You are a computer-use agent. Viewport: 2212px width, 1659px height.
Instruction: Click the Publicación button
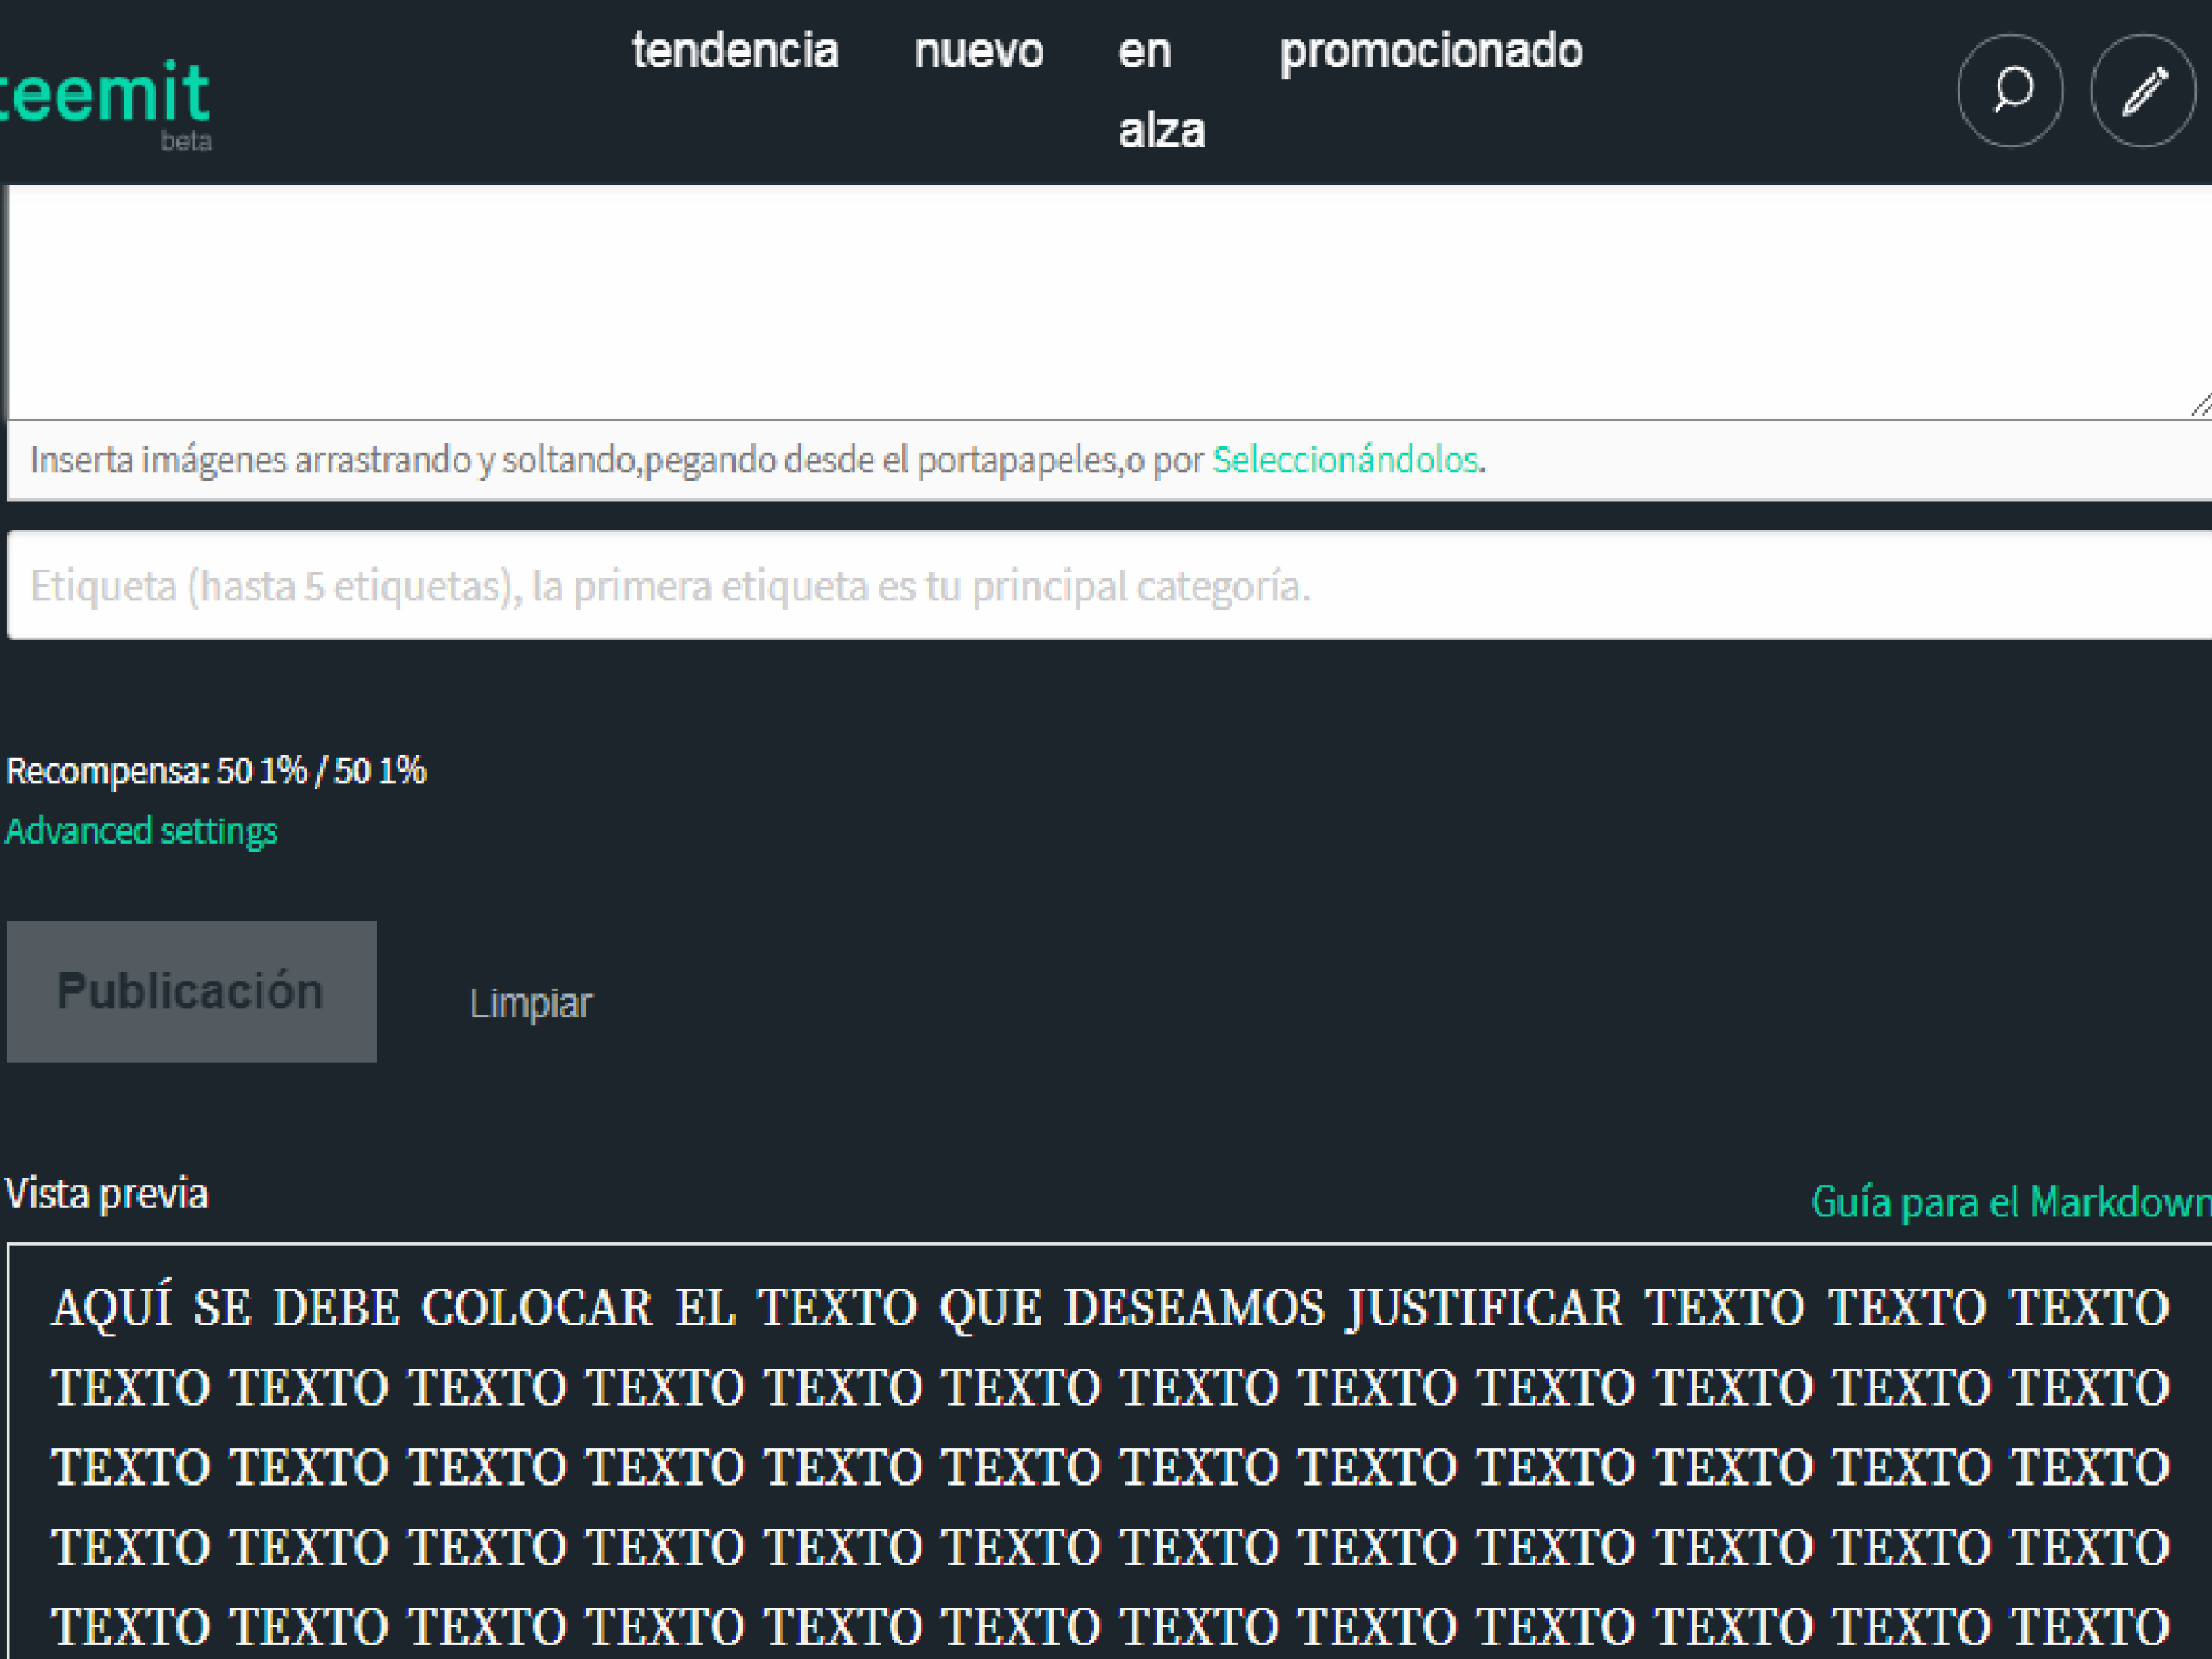point(191,992)
